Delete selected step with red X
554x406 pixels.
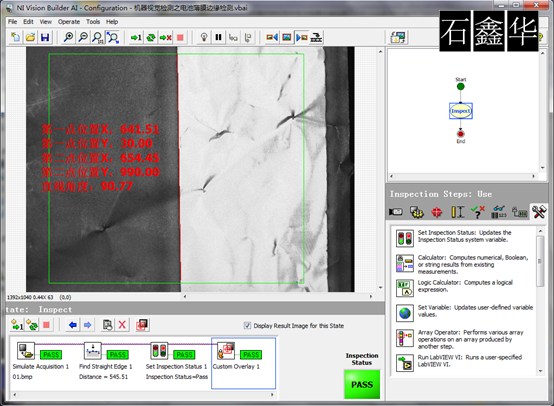(122, 325)
